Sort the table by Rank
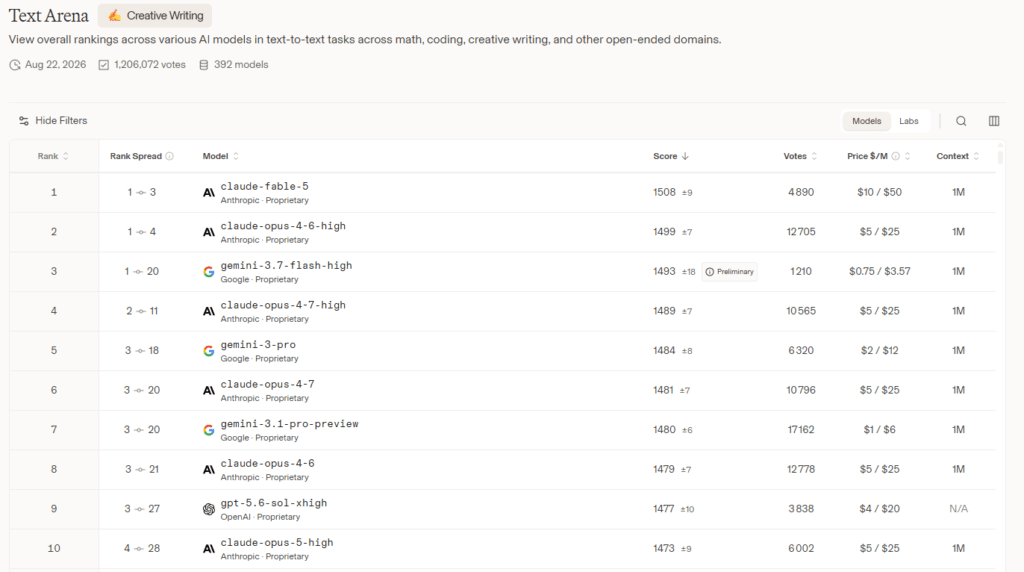 coord(53,156)
